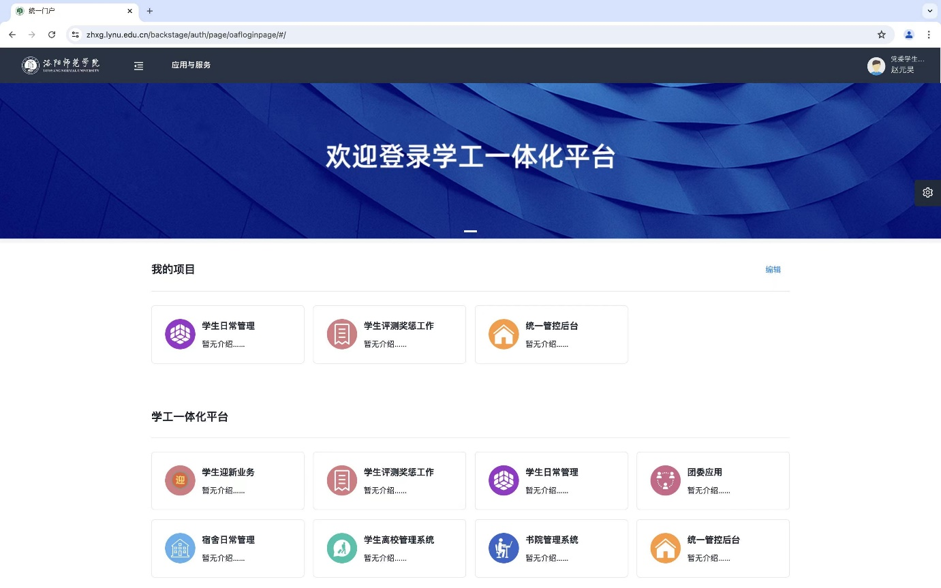Open the 学生迎新业务 icon in 学工一体化平台
Screen dimensions: 941x588
coord(180,481)
